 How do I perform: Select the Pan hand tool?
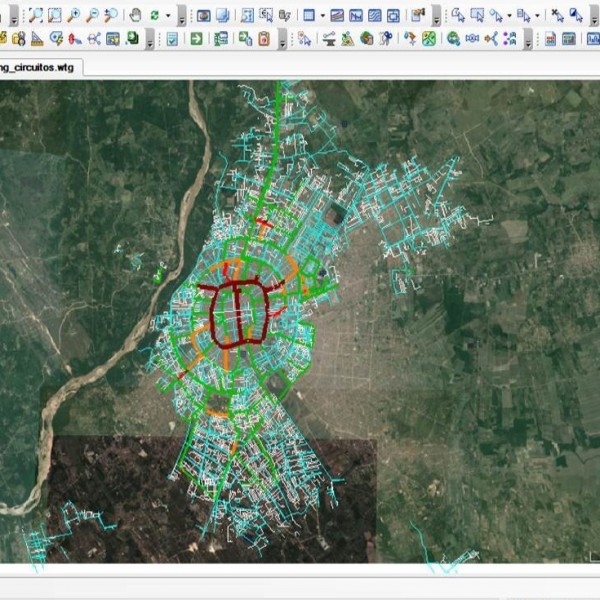click(x=135, y=15)
